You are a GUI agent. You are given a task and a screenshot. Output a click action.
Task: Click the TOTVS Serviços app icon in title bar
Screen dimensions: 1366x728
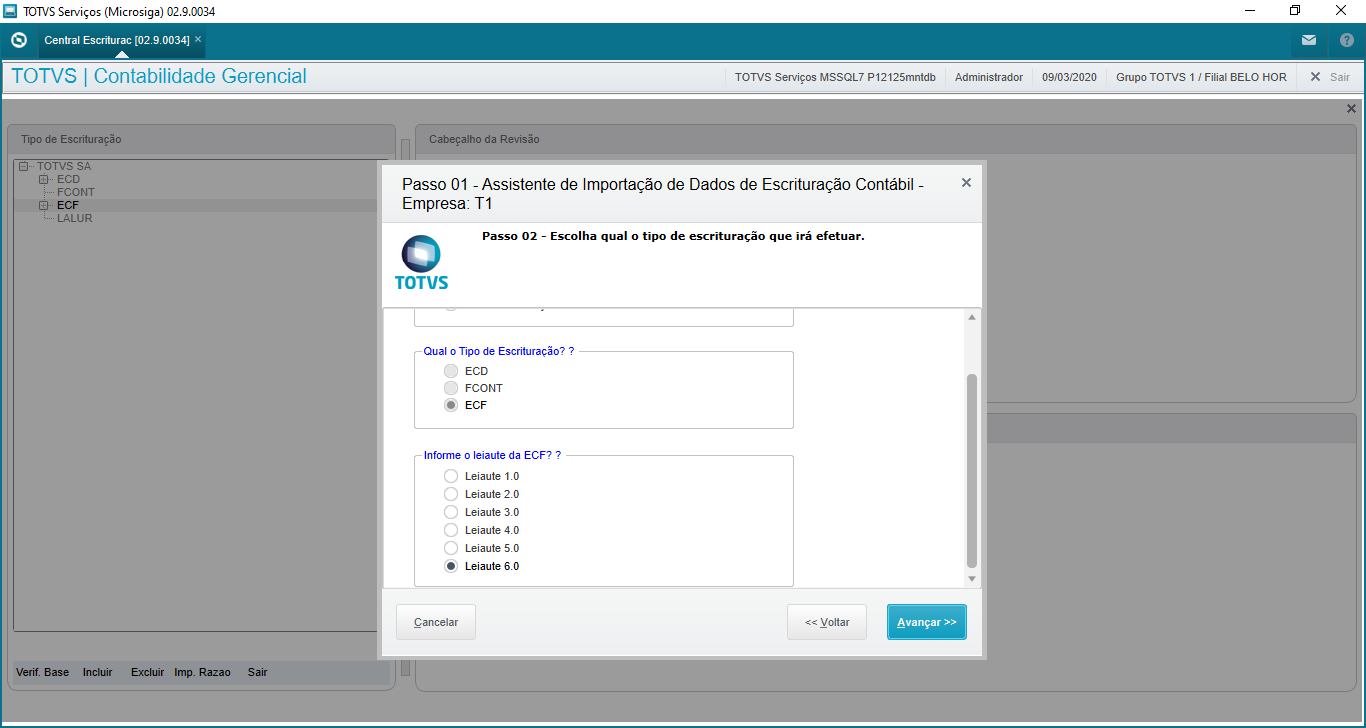point(11,11)
